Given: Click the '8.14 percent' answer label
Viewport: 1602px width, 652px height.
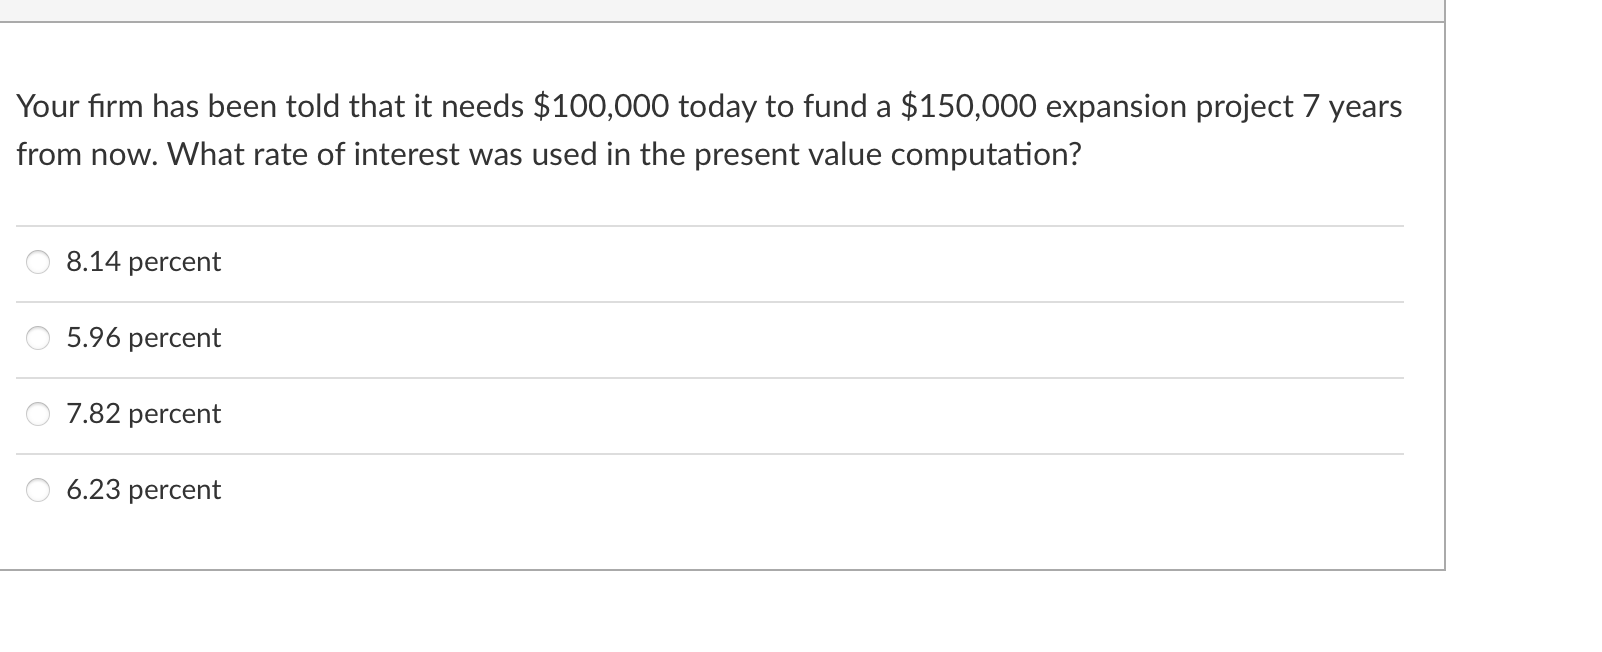Looking at the screenshot, I should pyautogui.click(x=144, y=262).
